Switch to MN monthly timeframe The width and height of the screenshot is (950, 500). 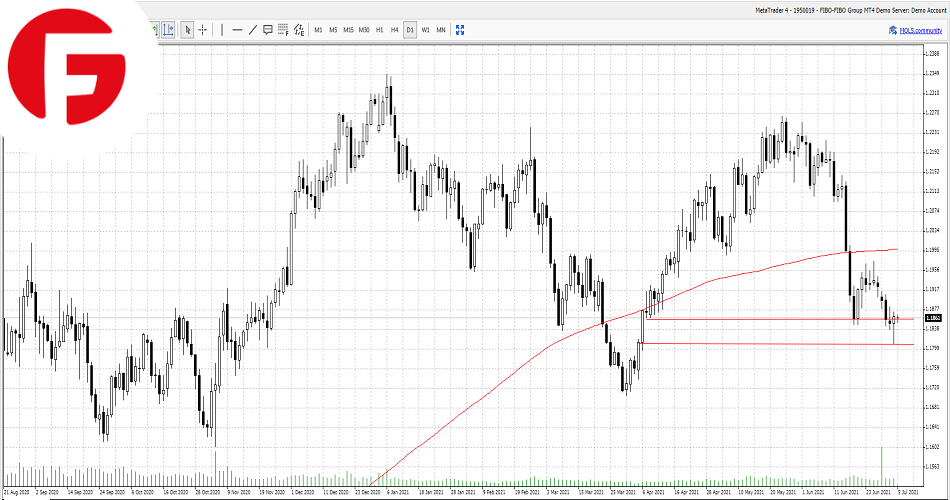[441, 30]
